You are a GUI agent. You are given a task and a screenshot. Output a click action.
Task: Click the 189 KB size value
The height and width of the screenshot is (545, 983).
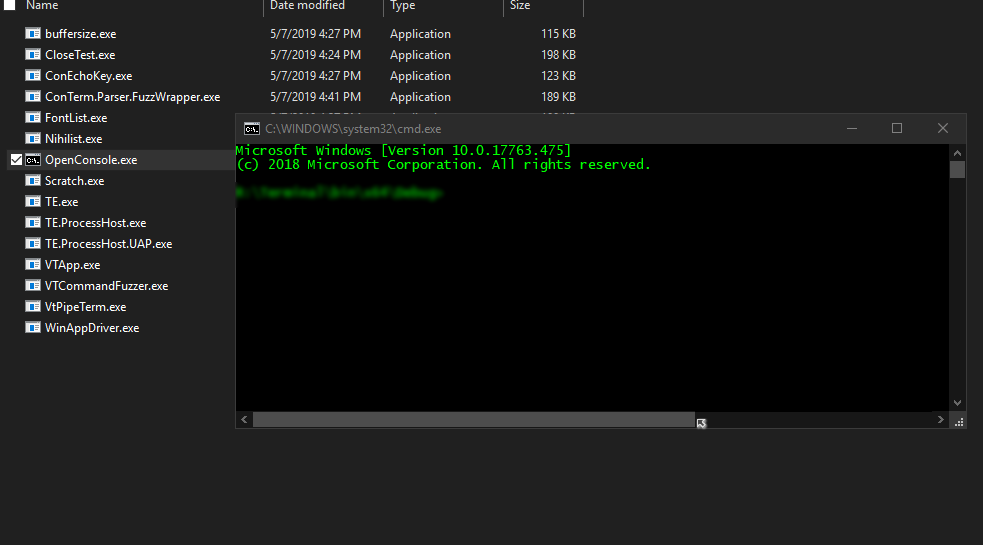[x=558, y=97]
